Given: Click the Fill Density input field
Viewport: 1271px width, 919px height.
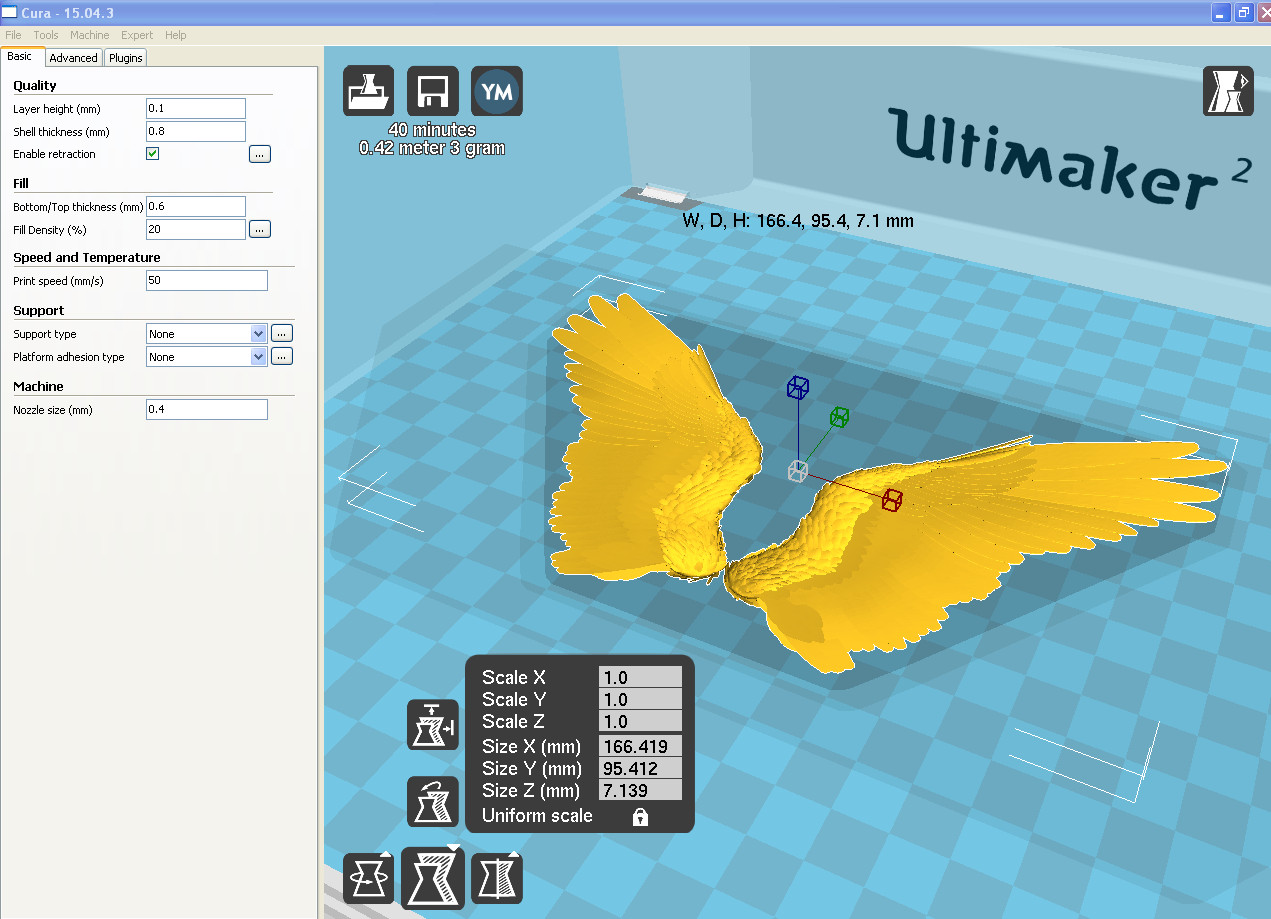Looking at the screenshot, I should coord(196,229).
